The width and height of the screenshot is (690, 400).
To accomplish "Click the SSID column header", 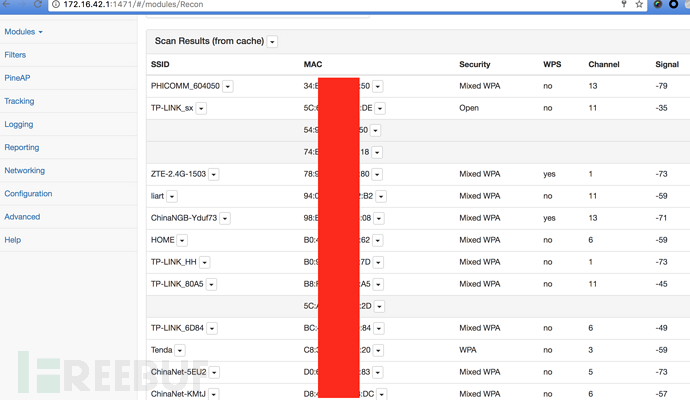I will point(160,64).
